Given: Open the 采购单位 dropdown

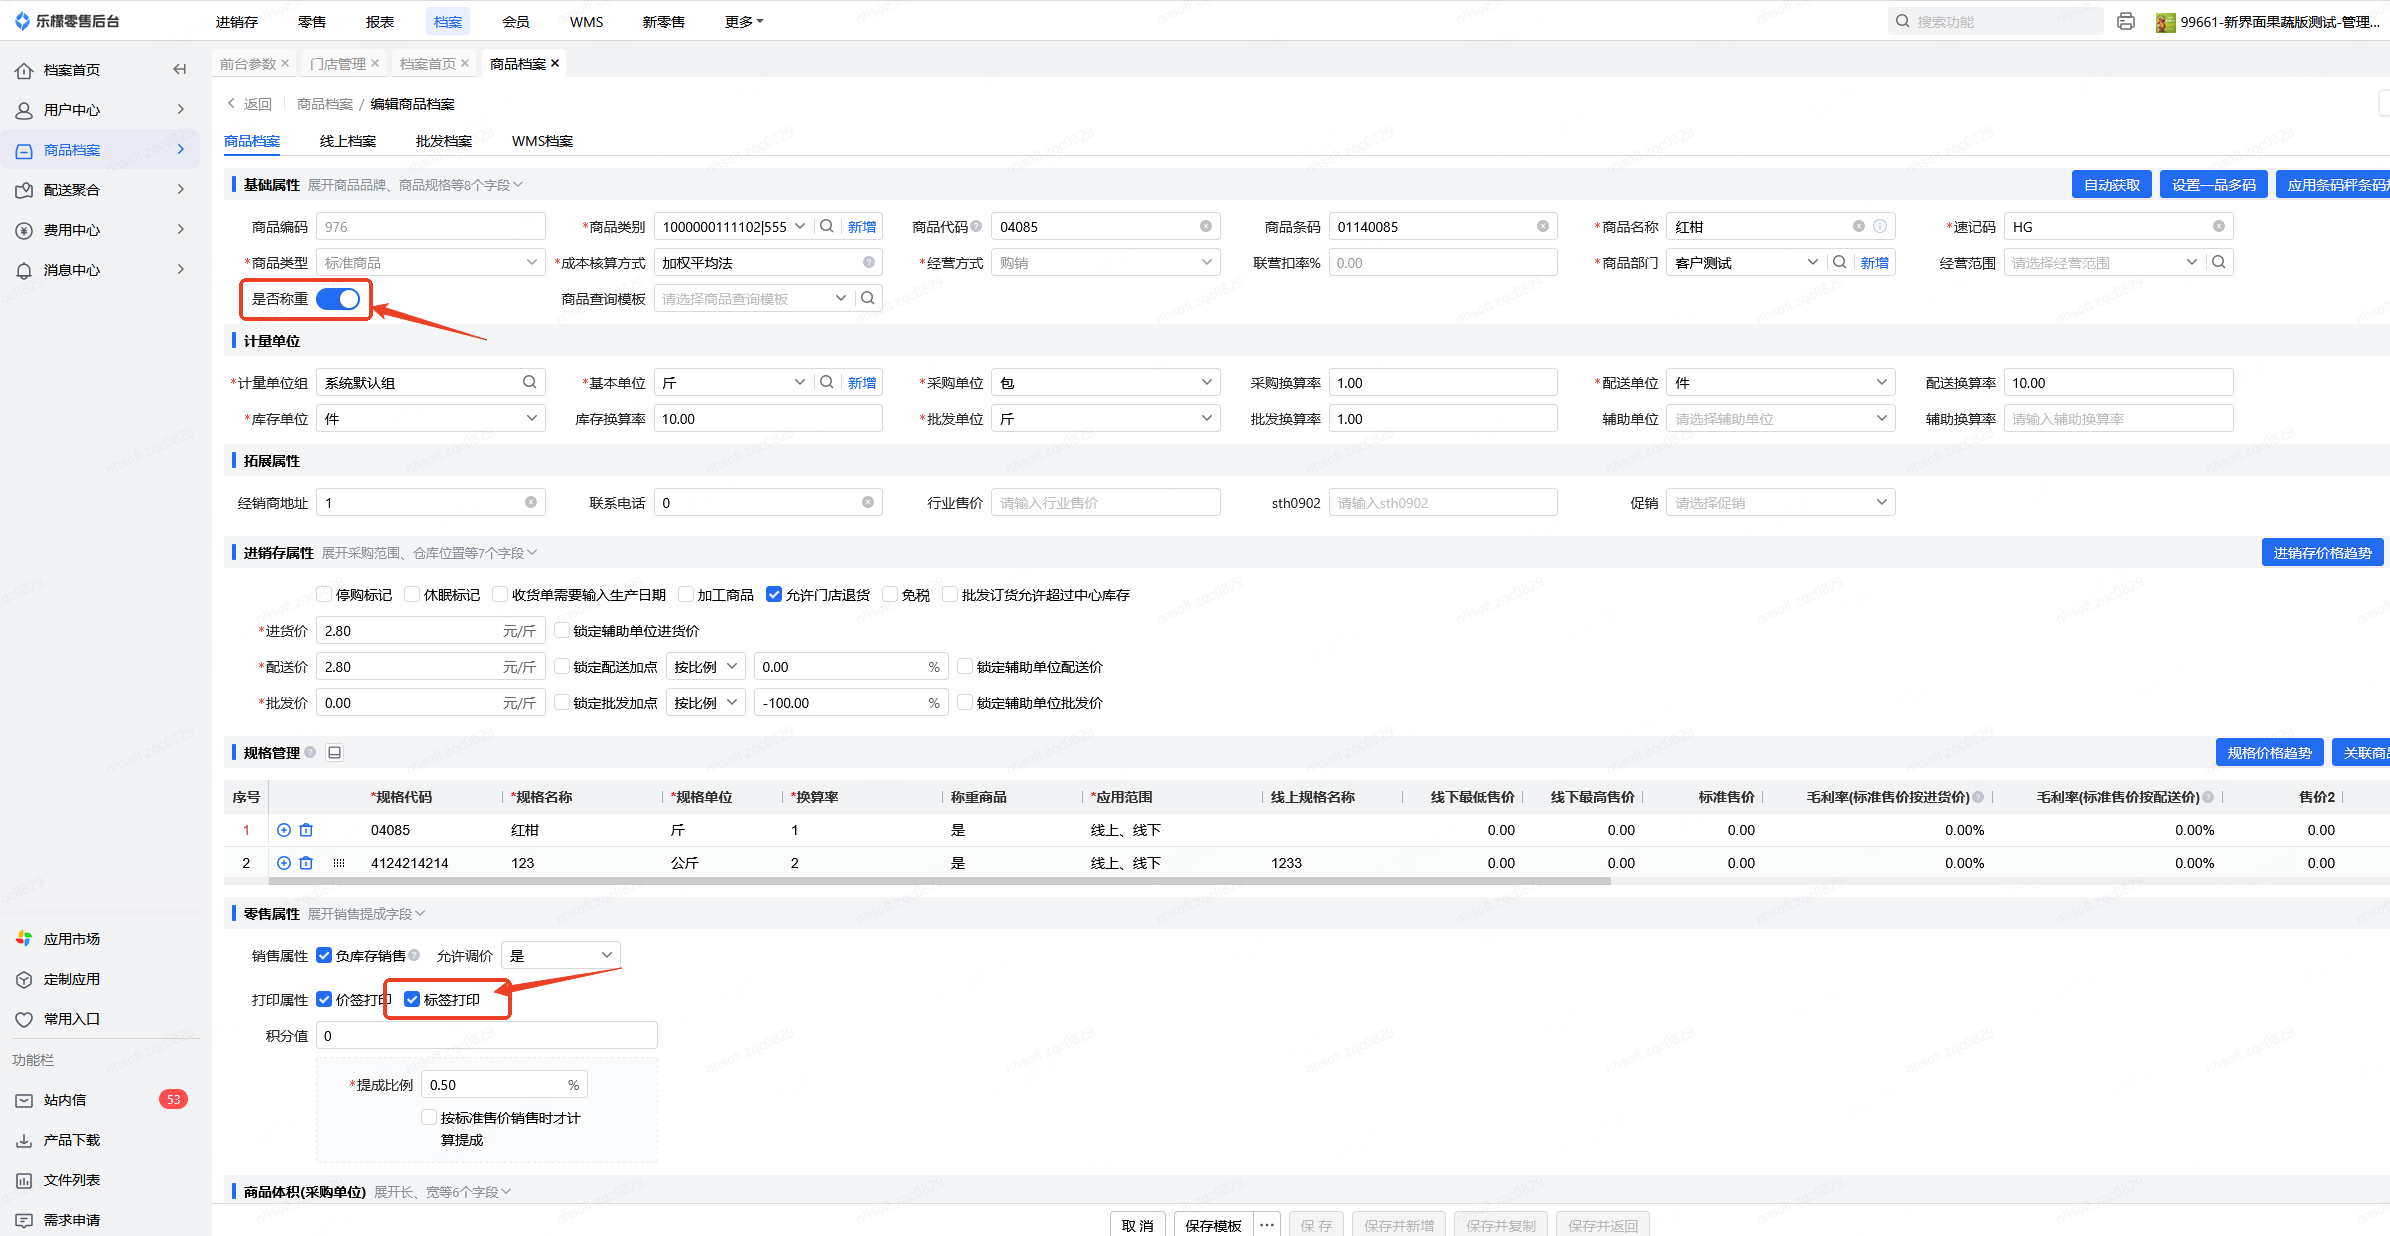Looking at the screenshot, I should pyautogui.click(x=1104, y=382).
